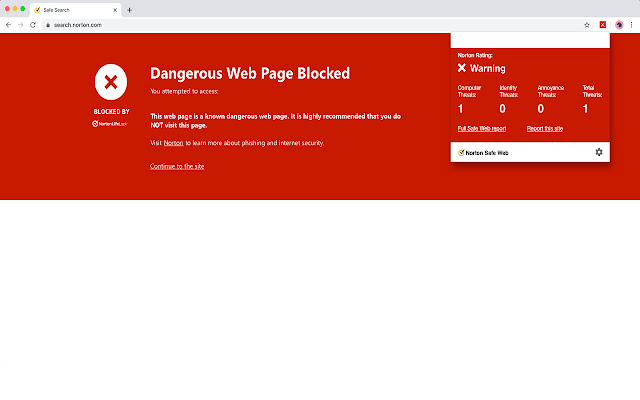This screenshot has height=400, width=640.
Task: Click the blocked red X circle icon
Action: (x=111, y=82)
